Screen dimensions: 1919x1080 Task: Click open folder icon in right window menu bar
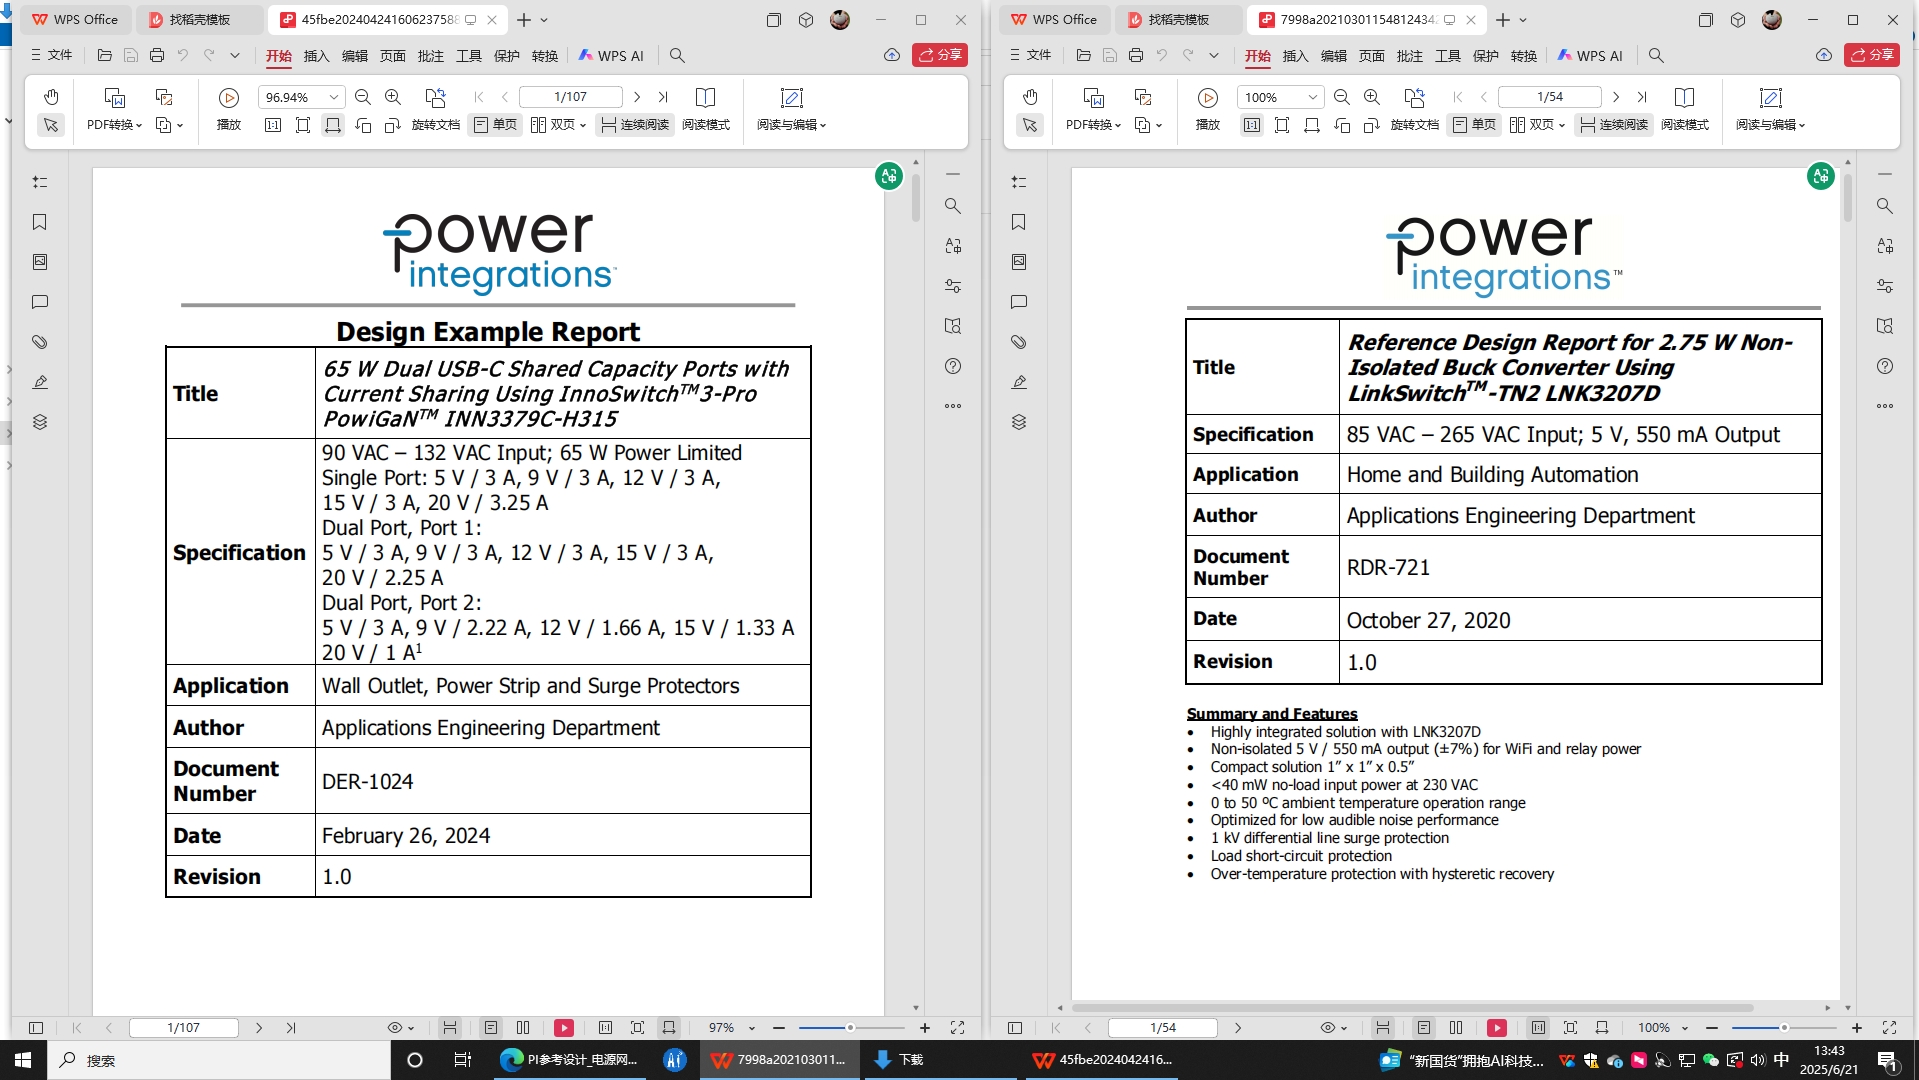coord(1083,56)
